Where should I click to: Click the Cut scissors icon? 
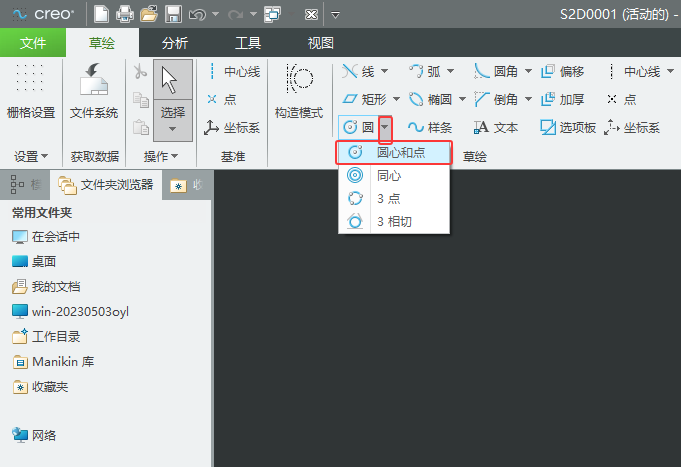140,71
